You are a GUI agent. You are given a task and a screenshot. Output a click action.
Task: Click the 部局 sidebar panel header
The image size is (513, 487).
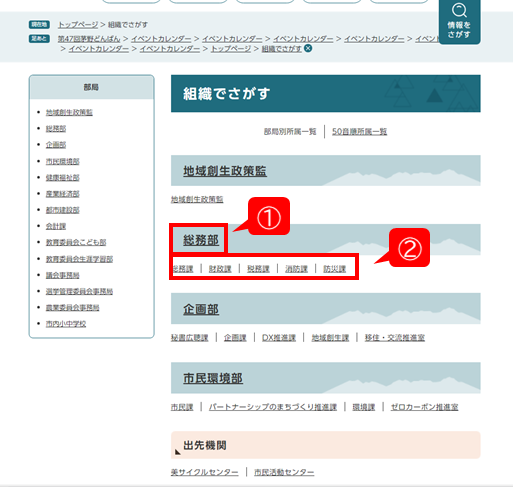91,87
